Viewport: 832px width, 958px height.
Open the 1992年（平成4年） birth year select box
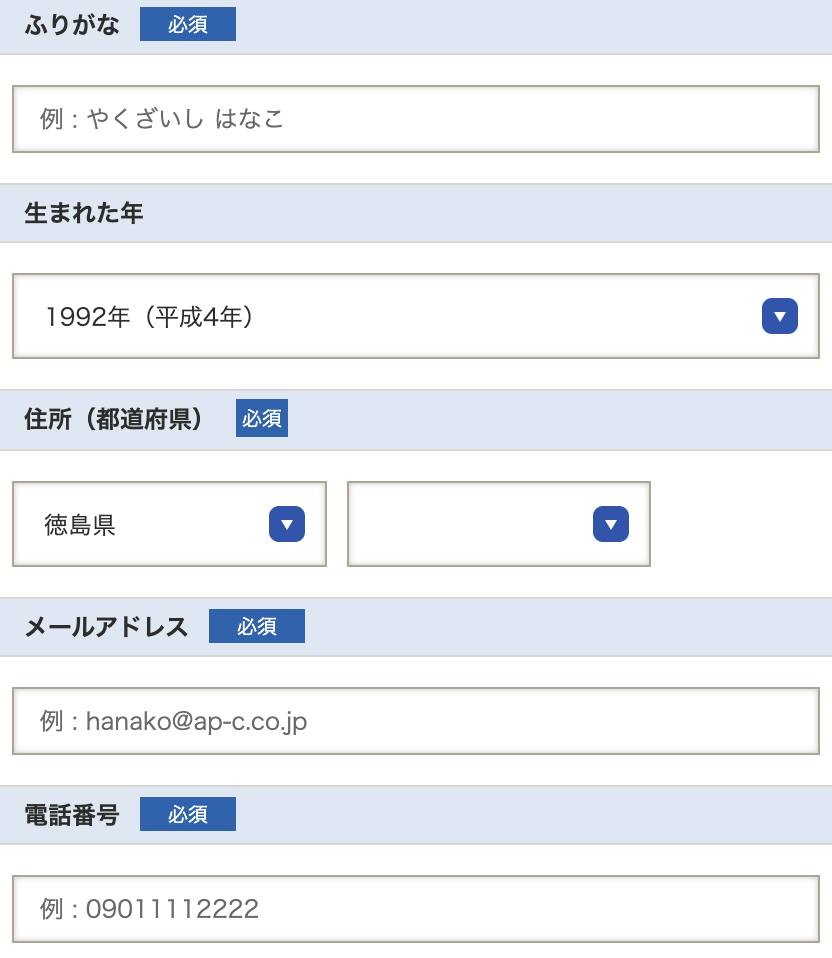pos(400,317)
